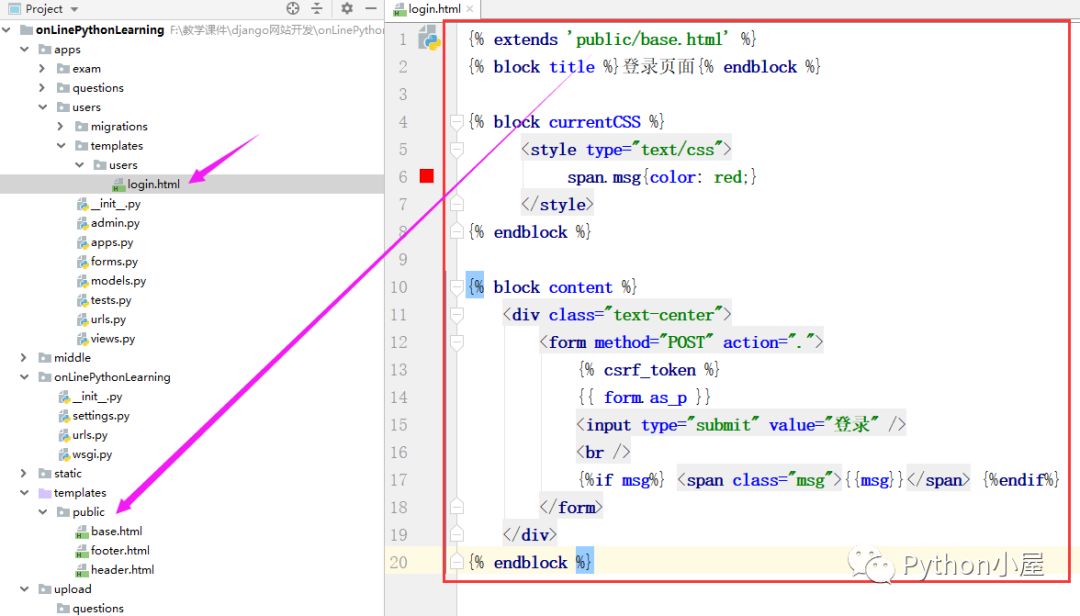The height and width of the screenshot is (616, 1080).
Task: Click the static folder icon
Action: click(x=45, y=473)
